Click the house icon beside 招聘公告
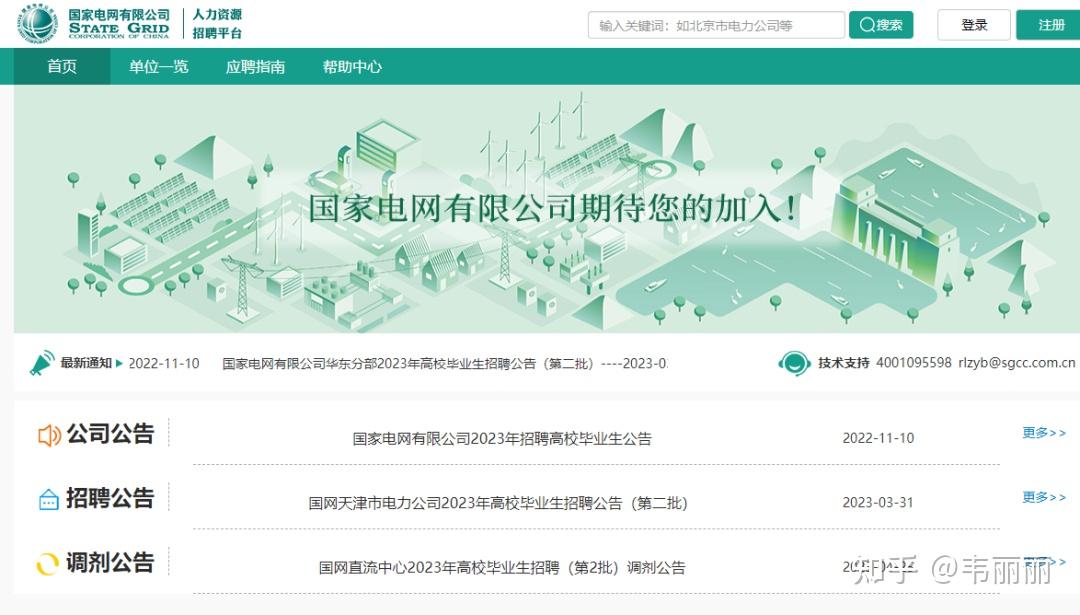 point(48,499)
